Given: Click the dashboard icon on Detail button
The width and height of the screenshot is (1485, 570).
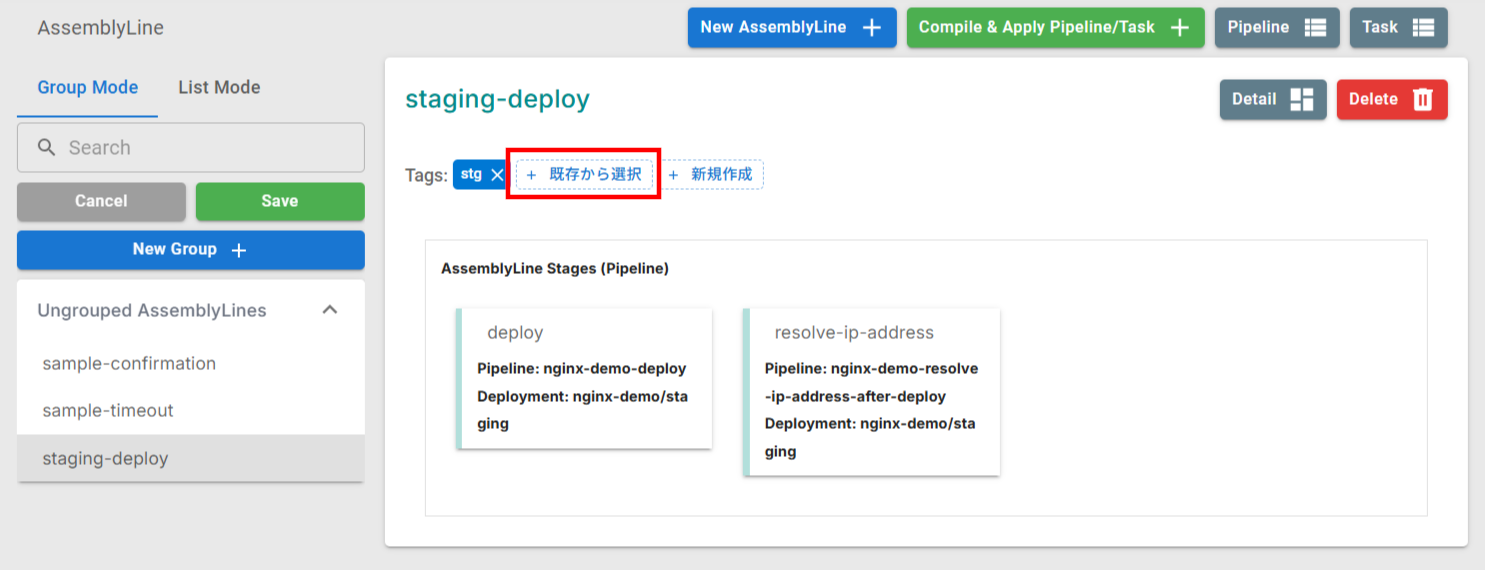Looking at the screenshot, I should 1301,100.
